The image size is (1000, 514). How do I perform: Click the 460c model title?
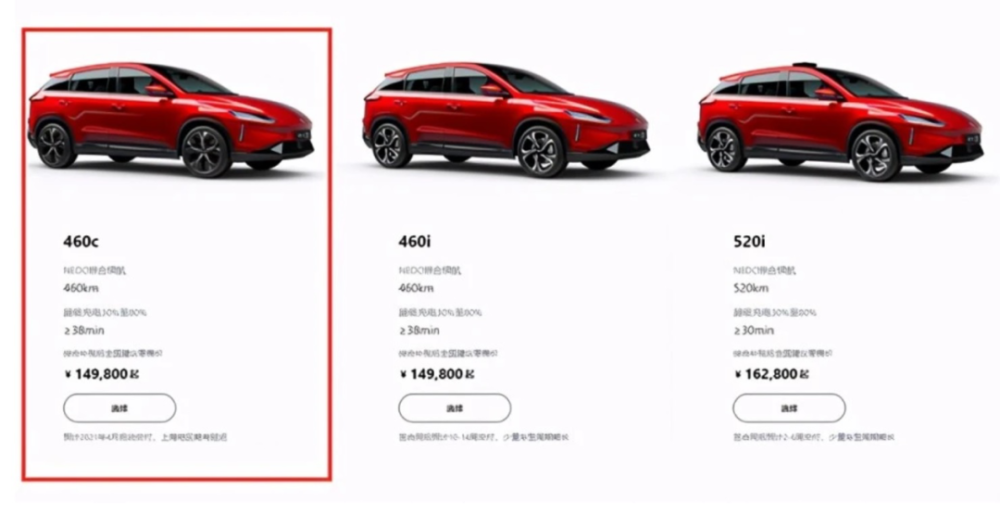pyautogui.click(x=80, y=242)
